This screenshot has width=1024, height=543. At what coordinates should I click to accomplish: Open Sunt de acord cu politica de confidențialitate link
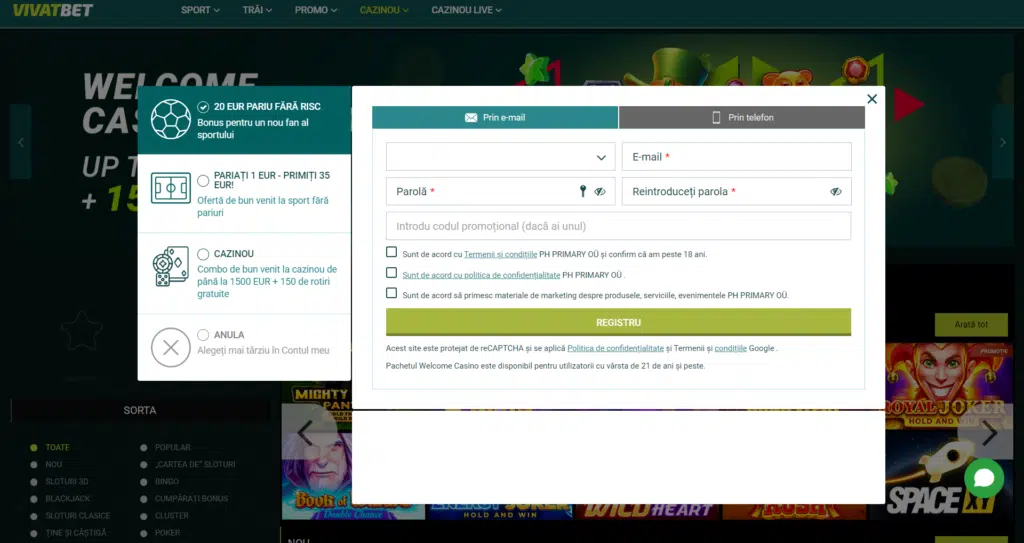pyautogui.click(x=481, y=275)
